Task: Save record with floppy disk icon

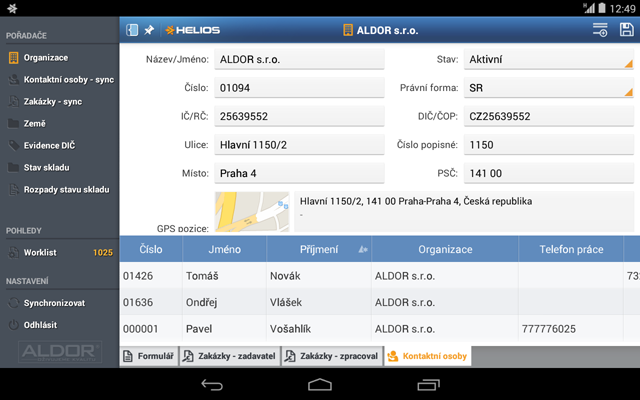Action: coord(627,30)
